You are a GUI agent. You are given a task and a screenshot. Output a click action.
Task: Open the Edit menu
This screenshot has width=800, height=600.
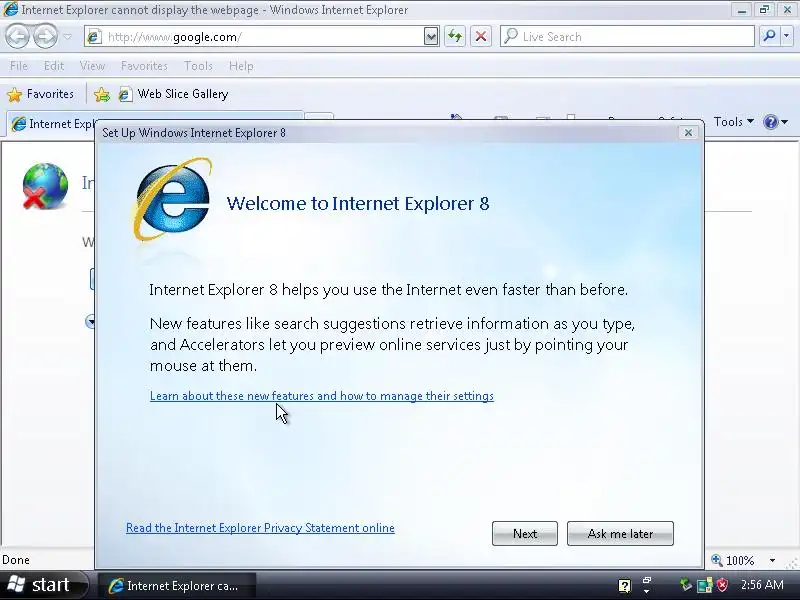pos(54,66)
